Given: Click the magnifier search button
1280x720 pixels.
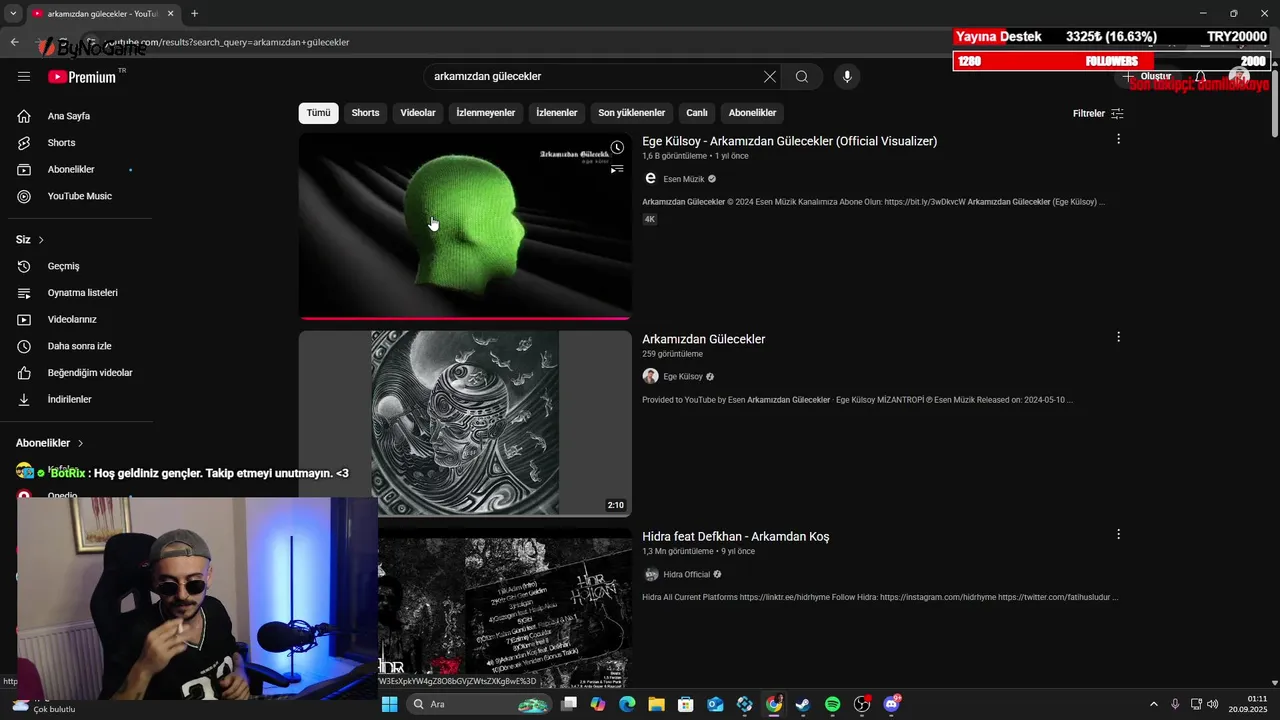Looking at the screenshot, I should click(802, 77).
